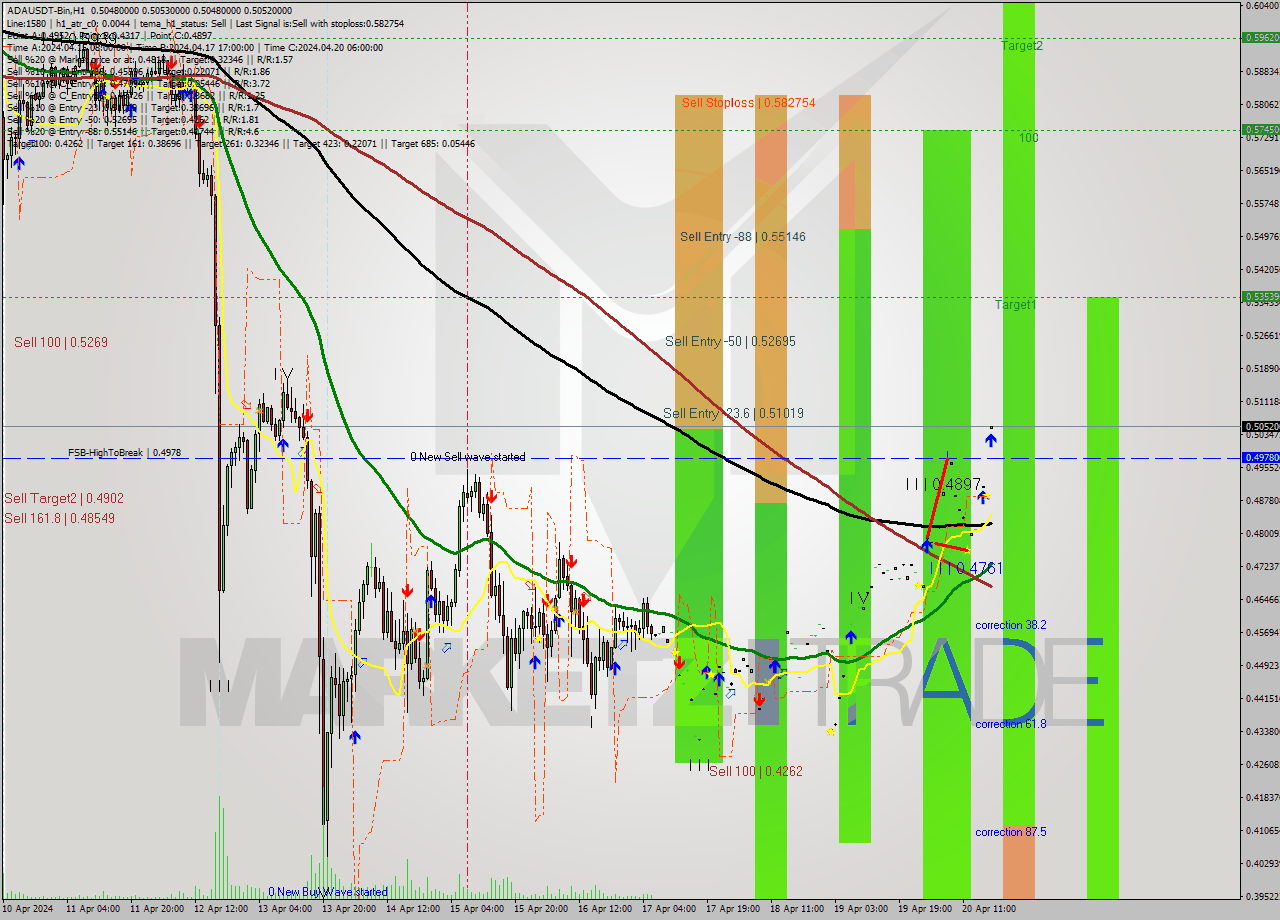
Task: Select the correction 38.2 label
Action: coord(1011,625)
